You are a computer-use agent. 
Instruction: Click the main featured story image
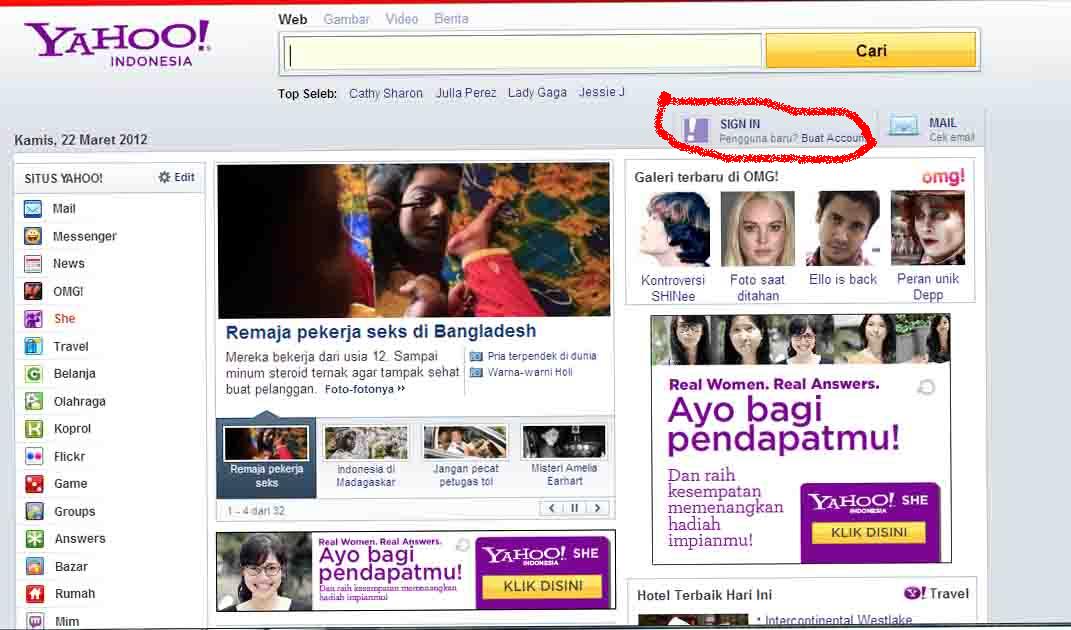click(414, 240)
